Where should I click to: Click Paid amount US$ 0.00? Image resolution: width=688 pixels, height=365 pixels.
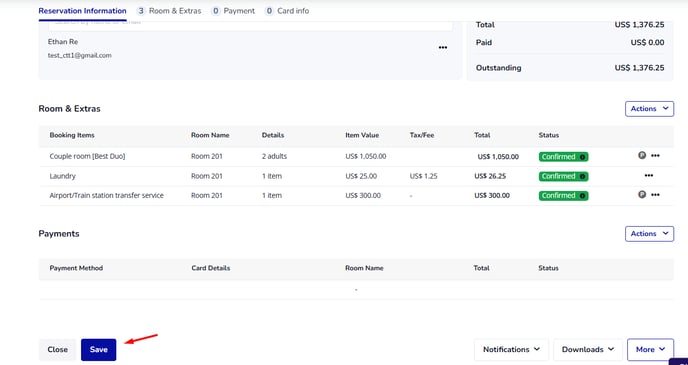pos(647,43)
